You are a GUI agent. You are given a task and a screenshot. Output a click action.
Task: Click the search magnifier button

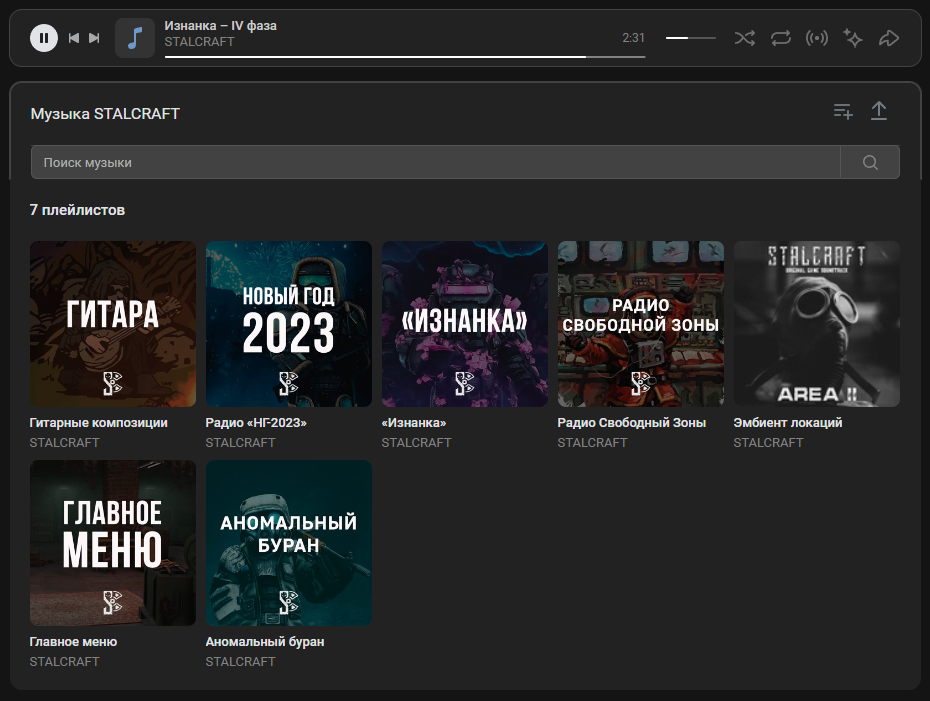pos(870,163)
